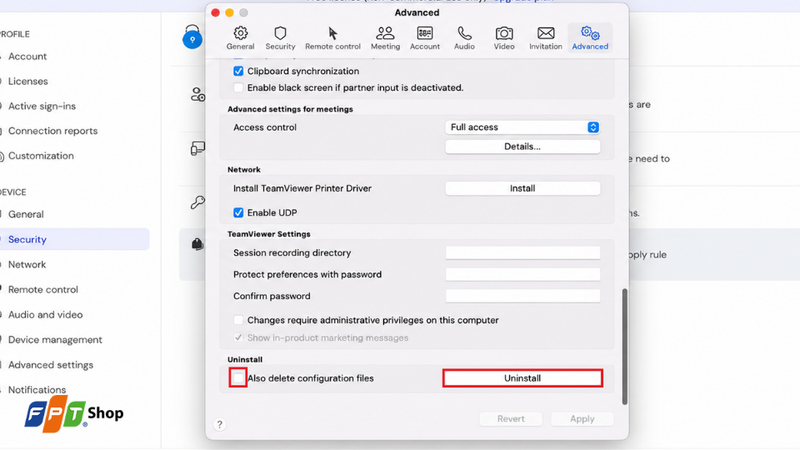
Task: Toggle Show in-product marketing messages checkbox
Action: pyautogui.click(x=238, y=338)
